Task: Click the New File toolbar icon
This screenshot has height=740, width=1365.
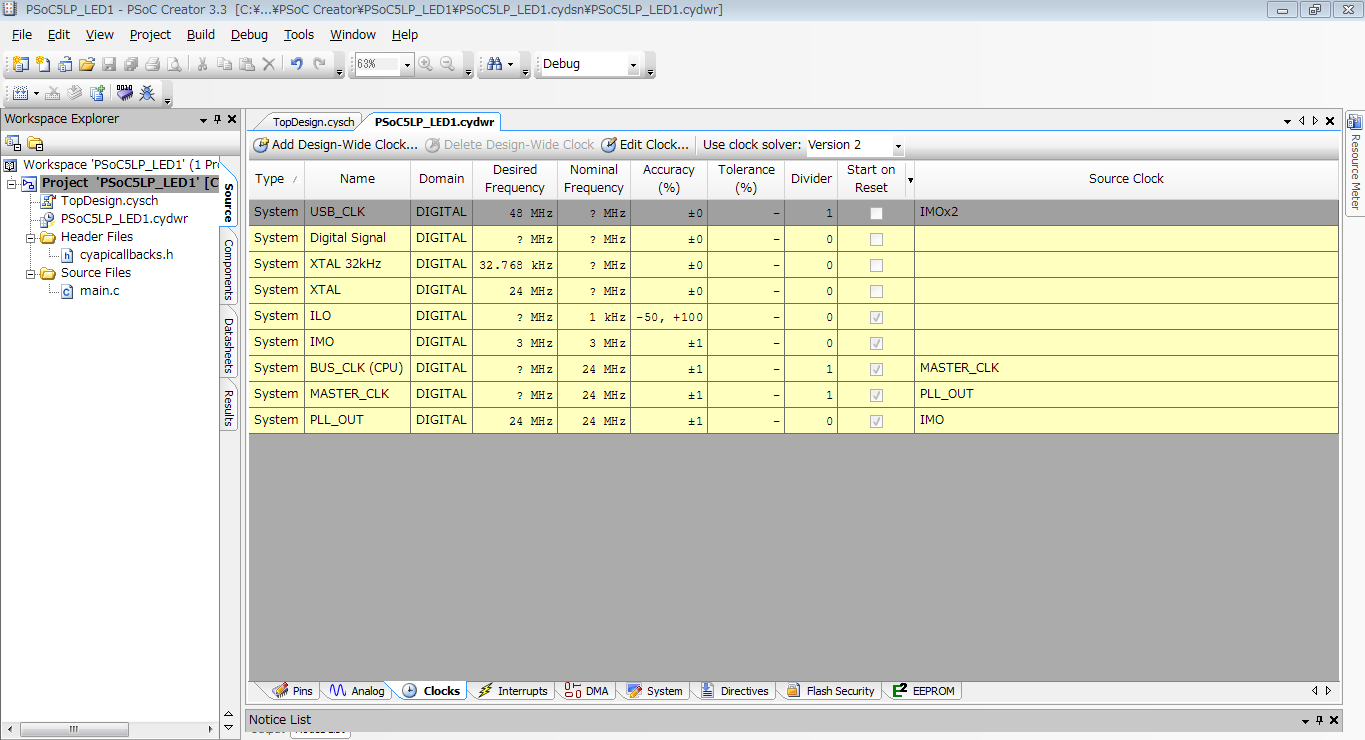Action: pyautogui.click(x=43, y=64)
